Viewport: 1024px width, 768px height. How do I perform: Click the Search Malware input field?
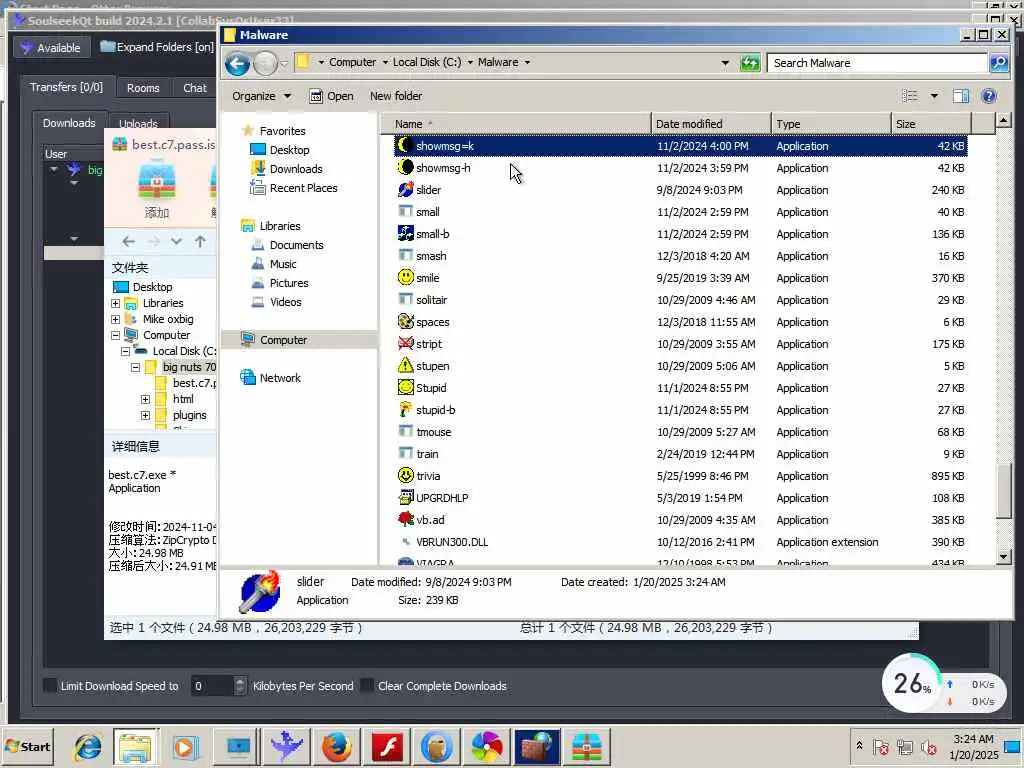pos(875,63)
